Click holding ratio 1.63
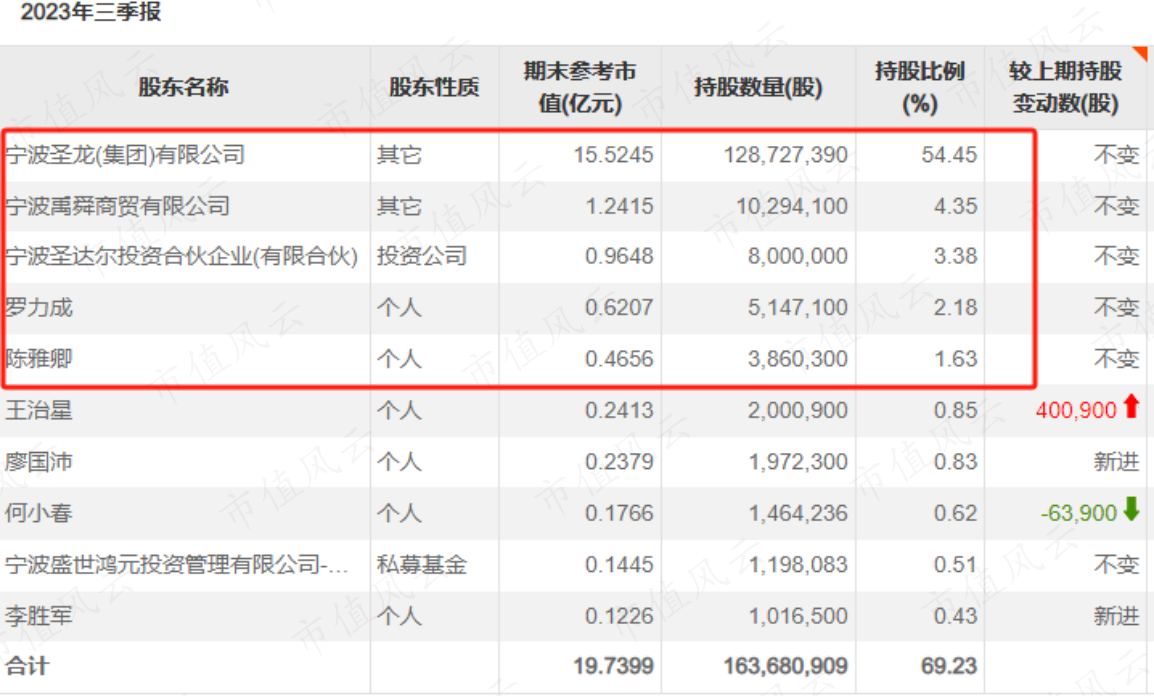The image size is (1154, 696). point(955,358)
